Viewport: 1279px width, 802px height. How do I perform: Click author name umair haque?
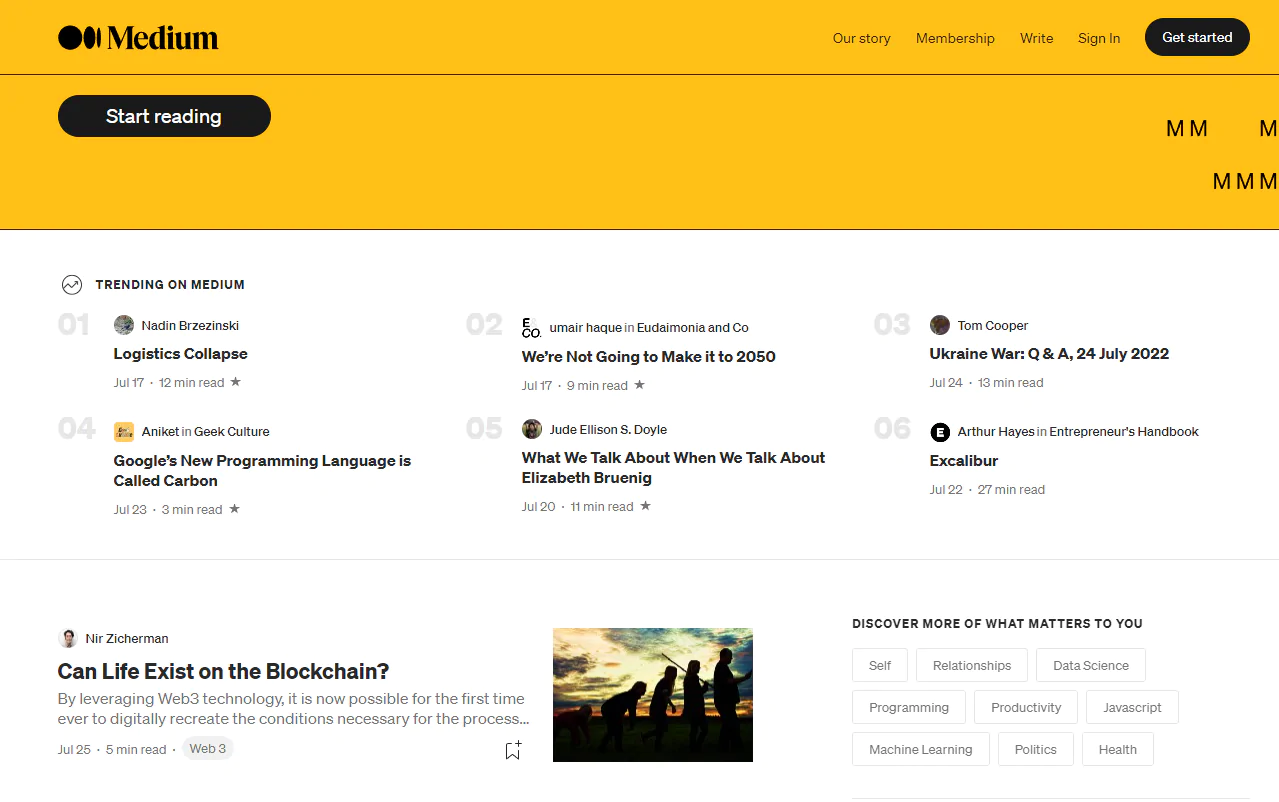585,328
